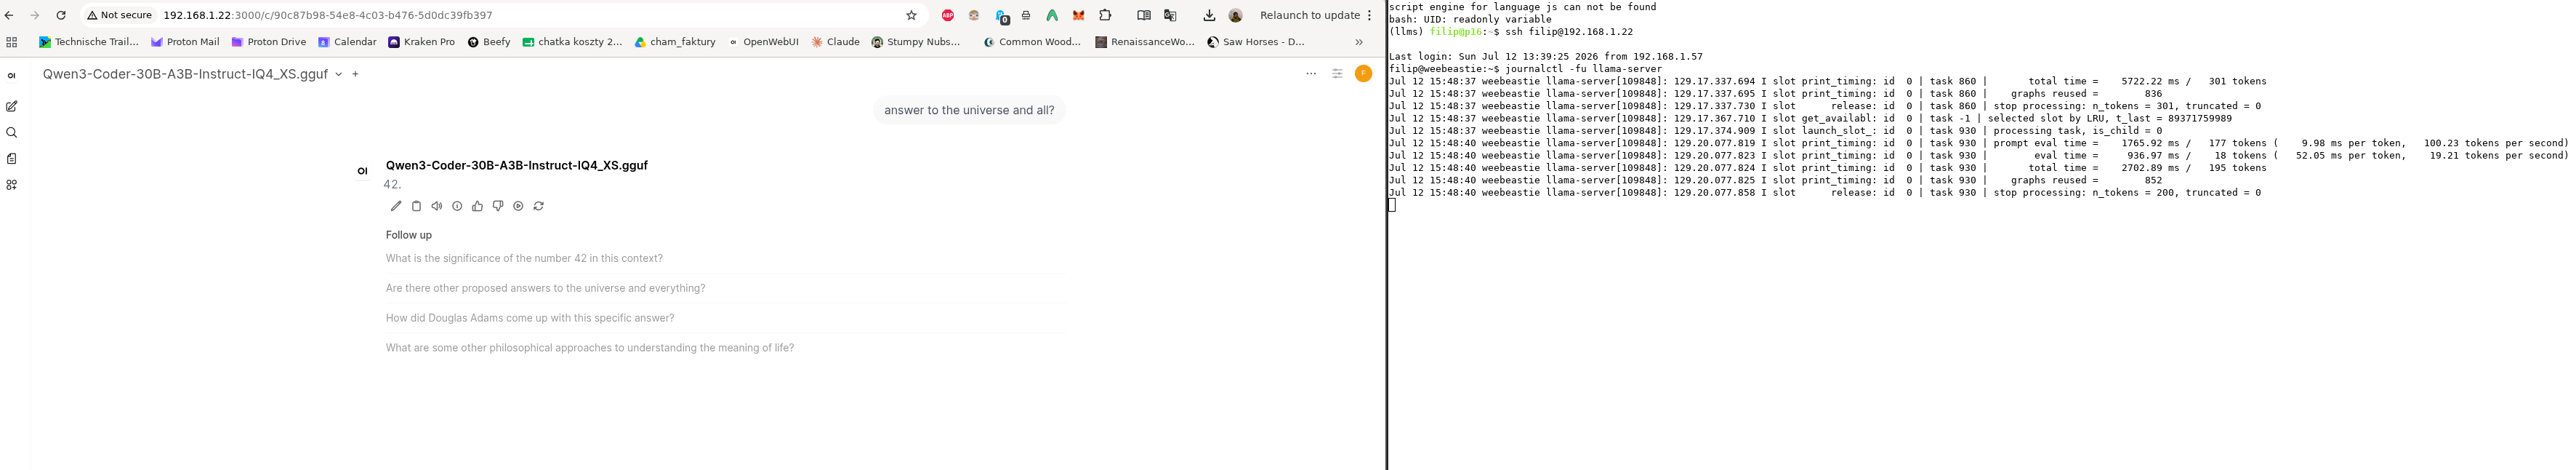Image resolution: width=2576 pixels, height=470 pixels.
Task: Click 'ssh filip@192.168.1.22' command in terminal
Action: click(1569, 32)
